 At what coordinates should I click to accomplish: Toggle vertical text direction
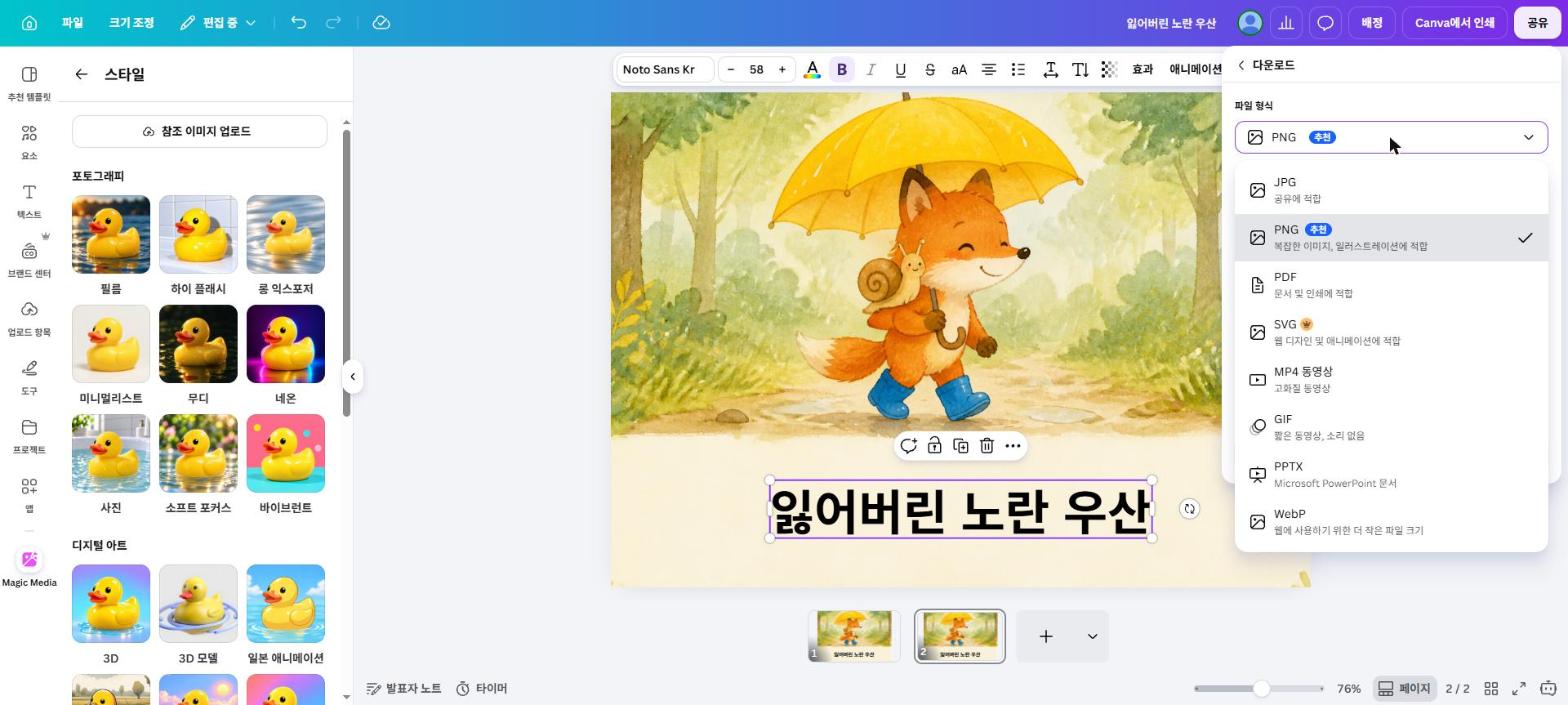[x=1080, y=69]
